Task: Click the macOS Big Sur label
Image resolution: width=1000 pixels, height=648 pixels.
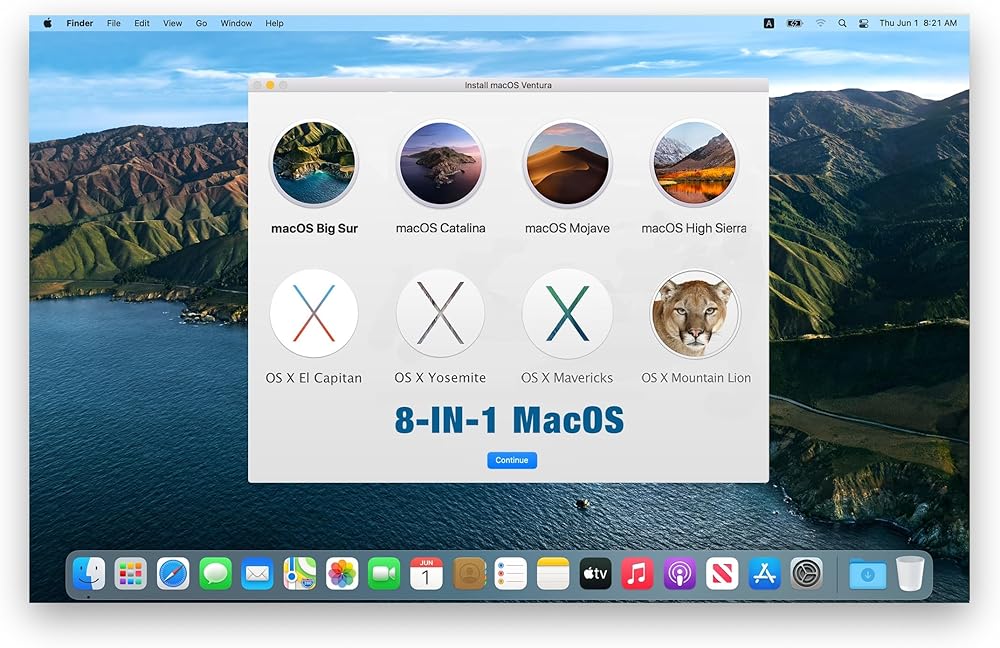Action: point(314,228)
